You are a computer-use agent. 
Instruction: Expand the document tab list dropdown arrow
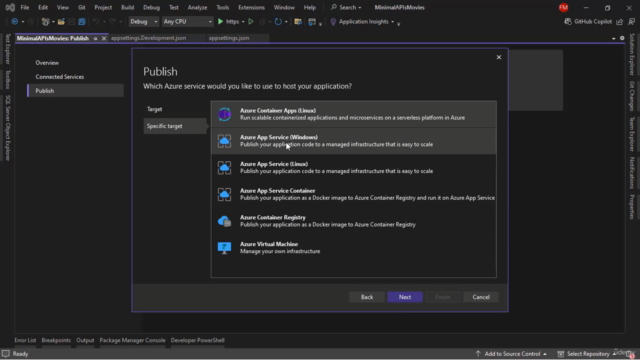coord(613,38)
